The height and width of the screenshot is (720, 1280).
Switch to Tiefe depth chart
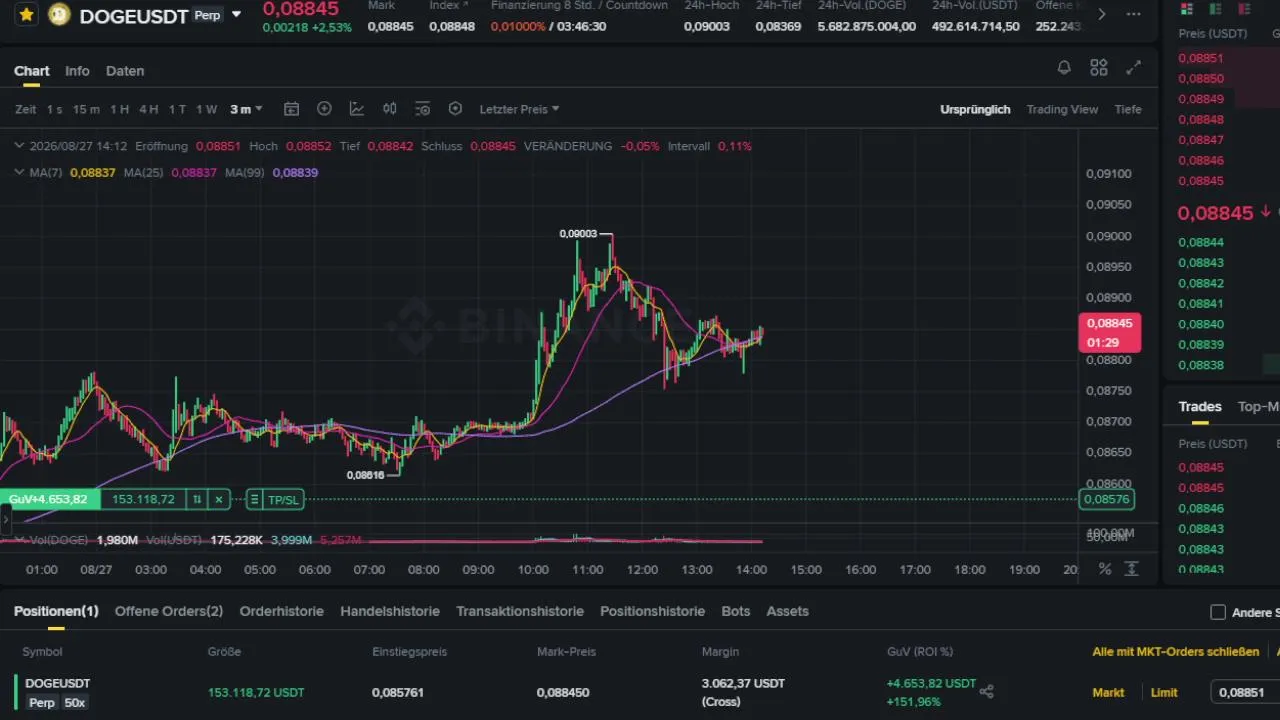[x=1128, y=109]
